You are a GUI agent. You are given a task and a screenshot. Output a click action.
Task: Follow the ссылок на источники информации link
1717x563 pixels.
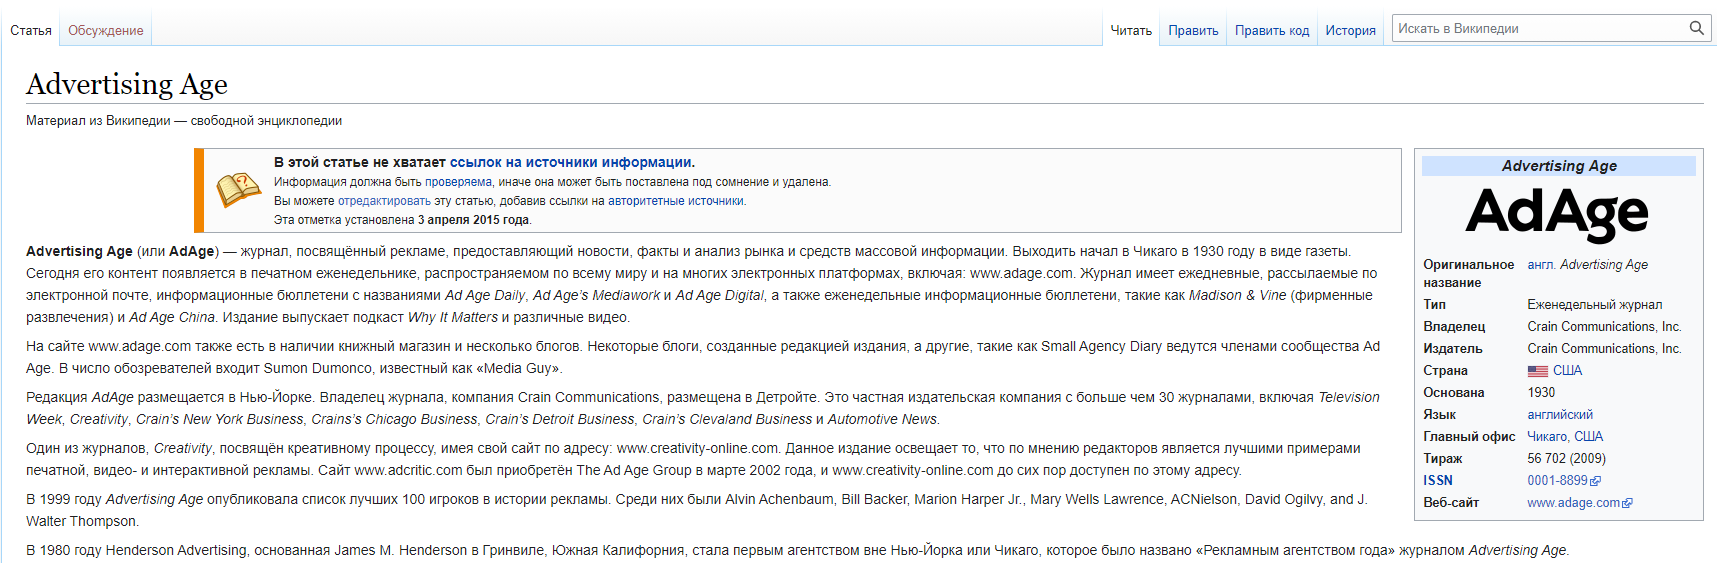click(570, 162)
